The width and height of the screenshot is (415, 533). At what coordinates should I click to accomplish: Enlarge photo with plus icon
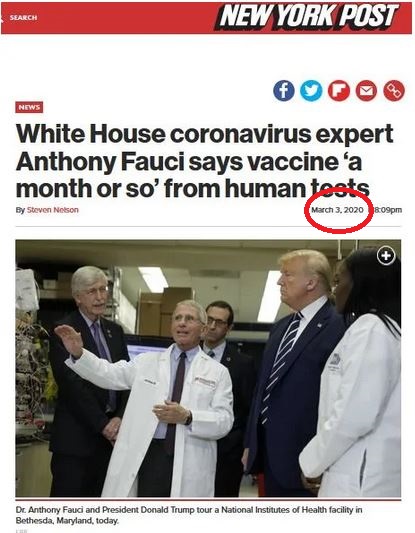tap(386, 256)
